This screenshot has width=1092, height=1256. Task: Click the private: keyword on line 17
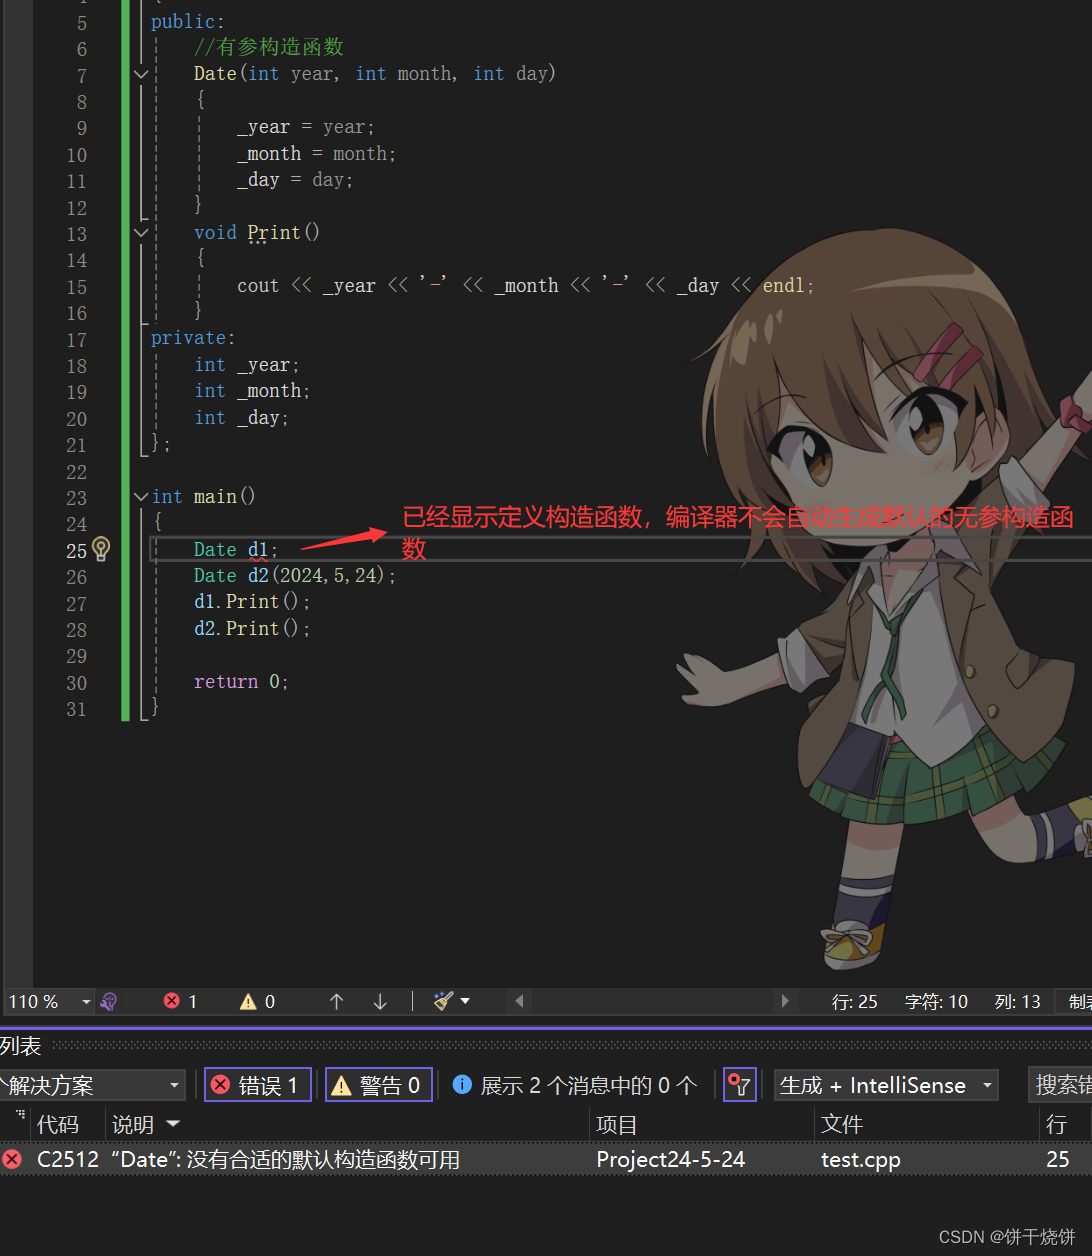pos(193,338)
